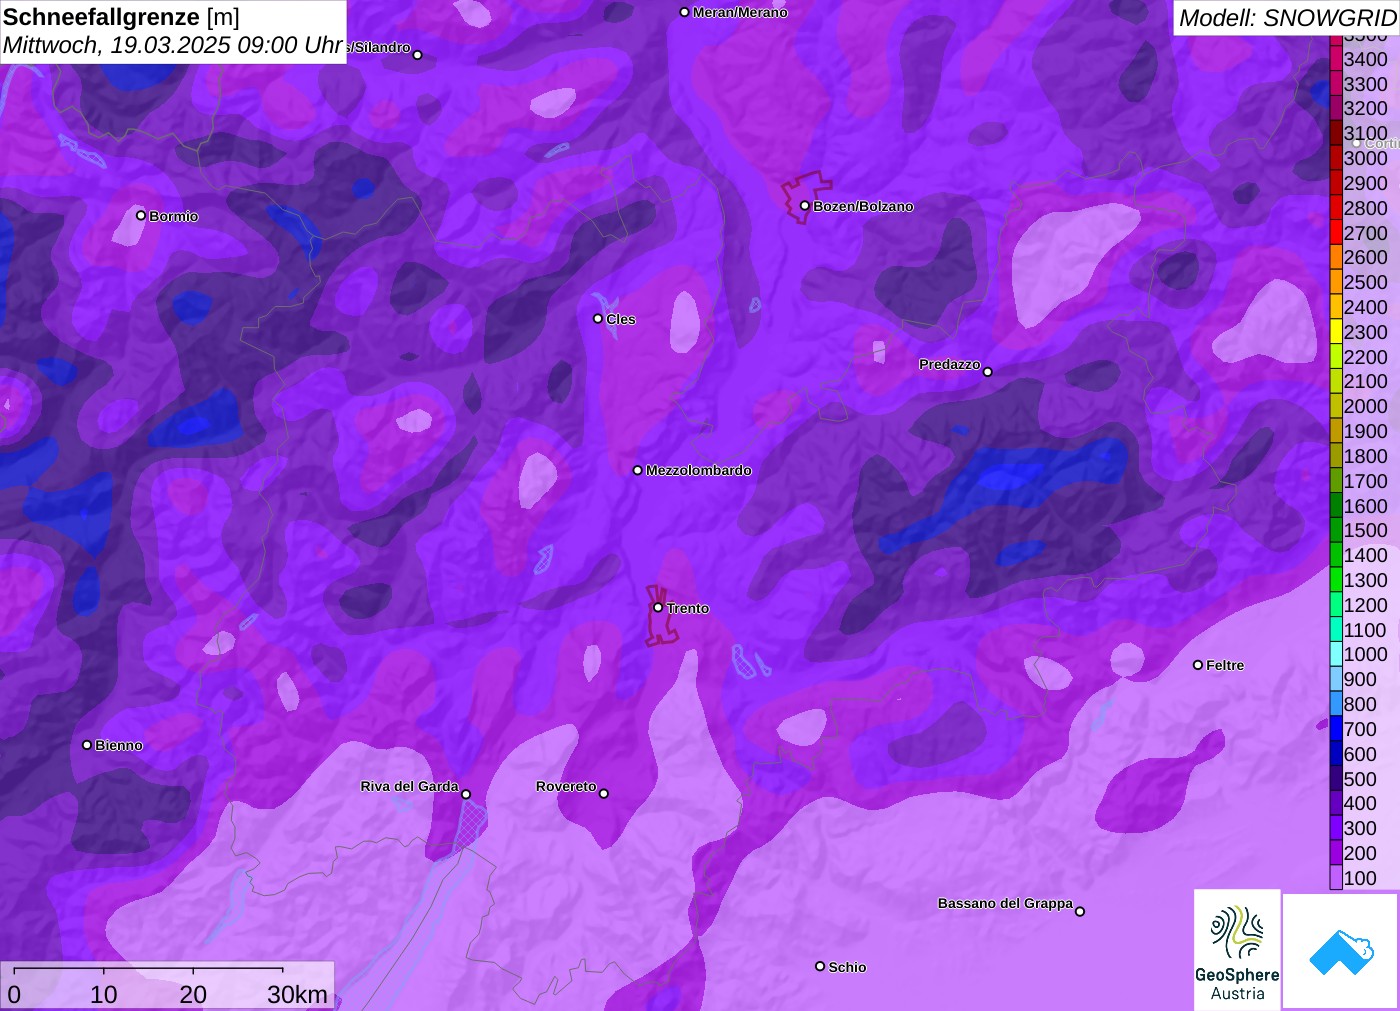
Task: Click the 30km scale bar label
Action: pyautogui.click(x=297, y=994)
